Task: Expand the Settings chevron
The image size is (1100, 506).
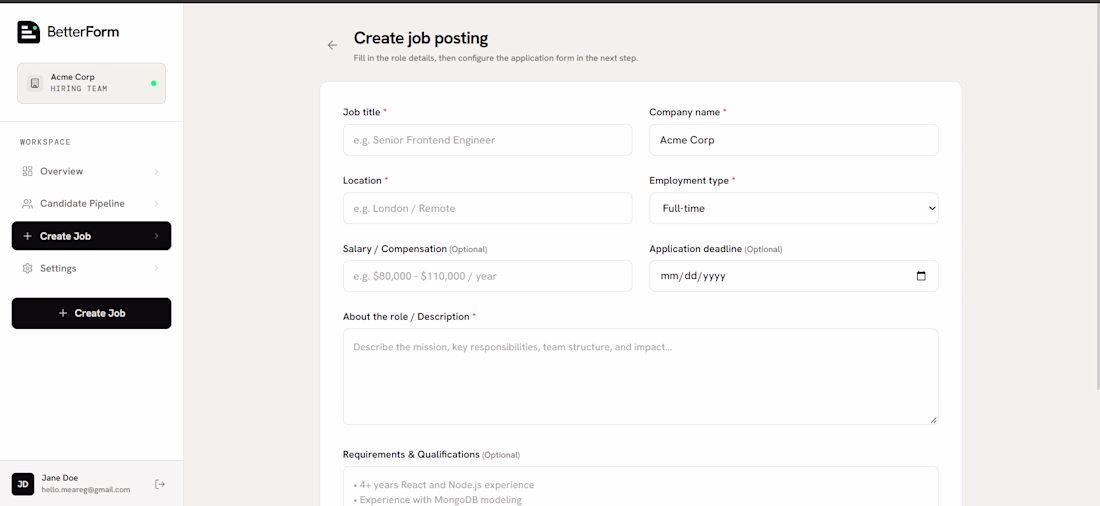Action: pyautogui.click(x=156, y=268)
